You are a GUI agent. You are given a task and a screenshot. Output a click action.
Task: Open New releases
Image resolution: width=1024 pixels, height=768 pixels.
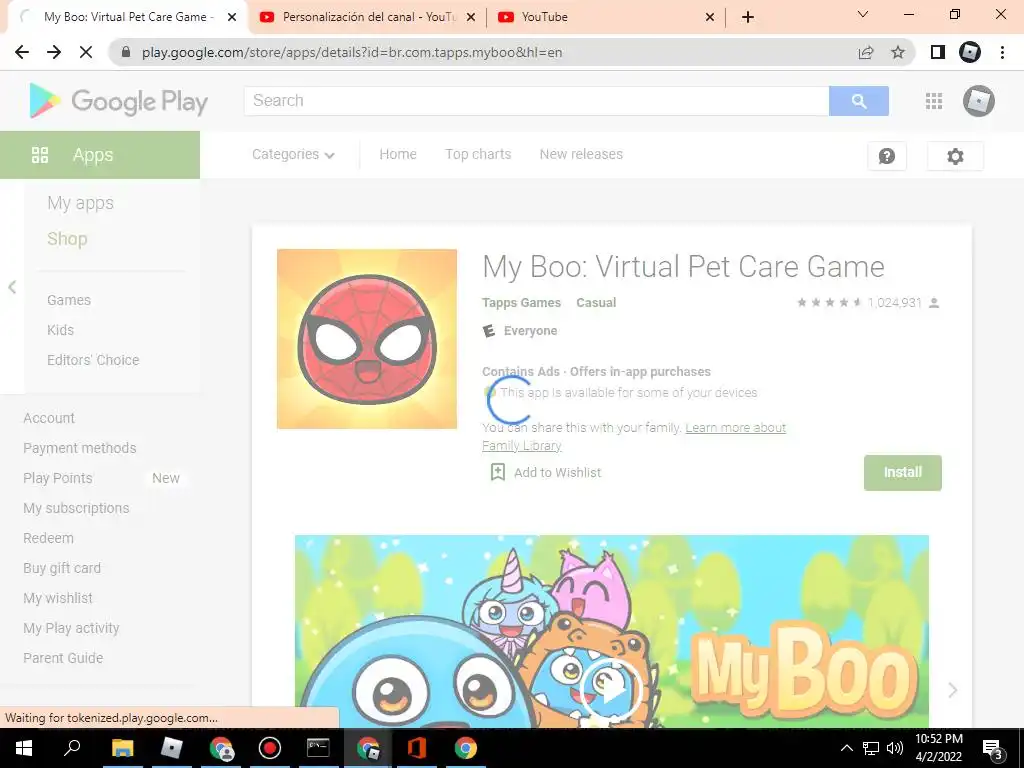[x=581, y=154]
